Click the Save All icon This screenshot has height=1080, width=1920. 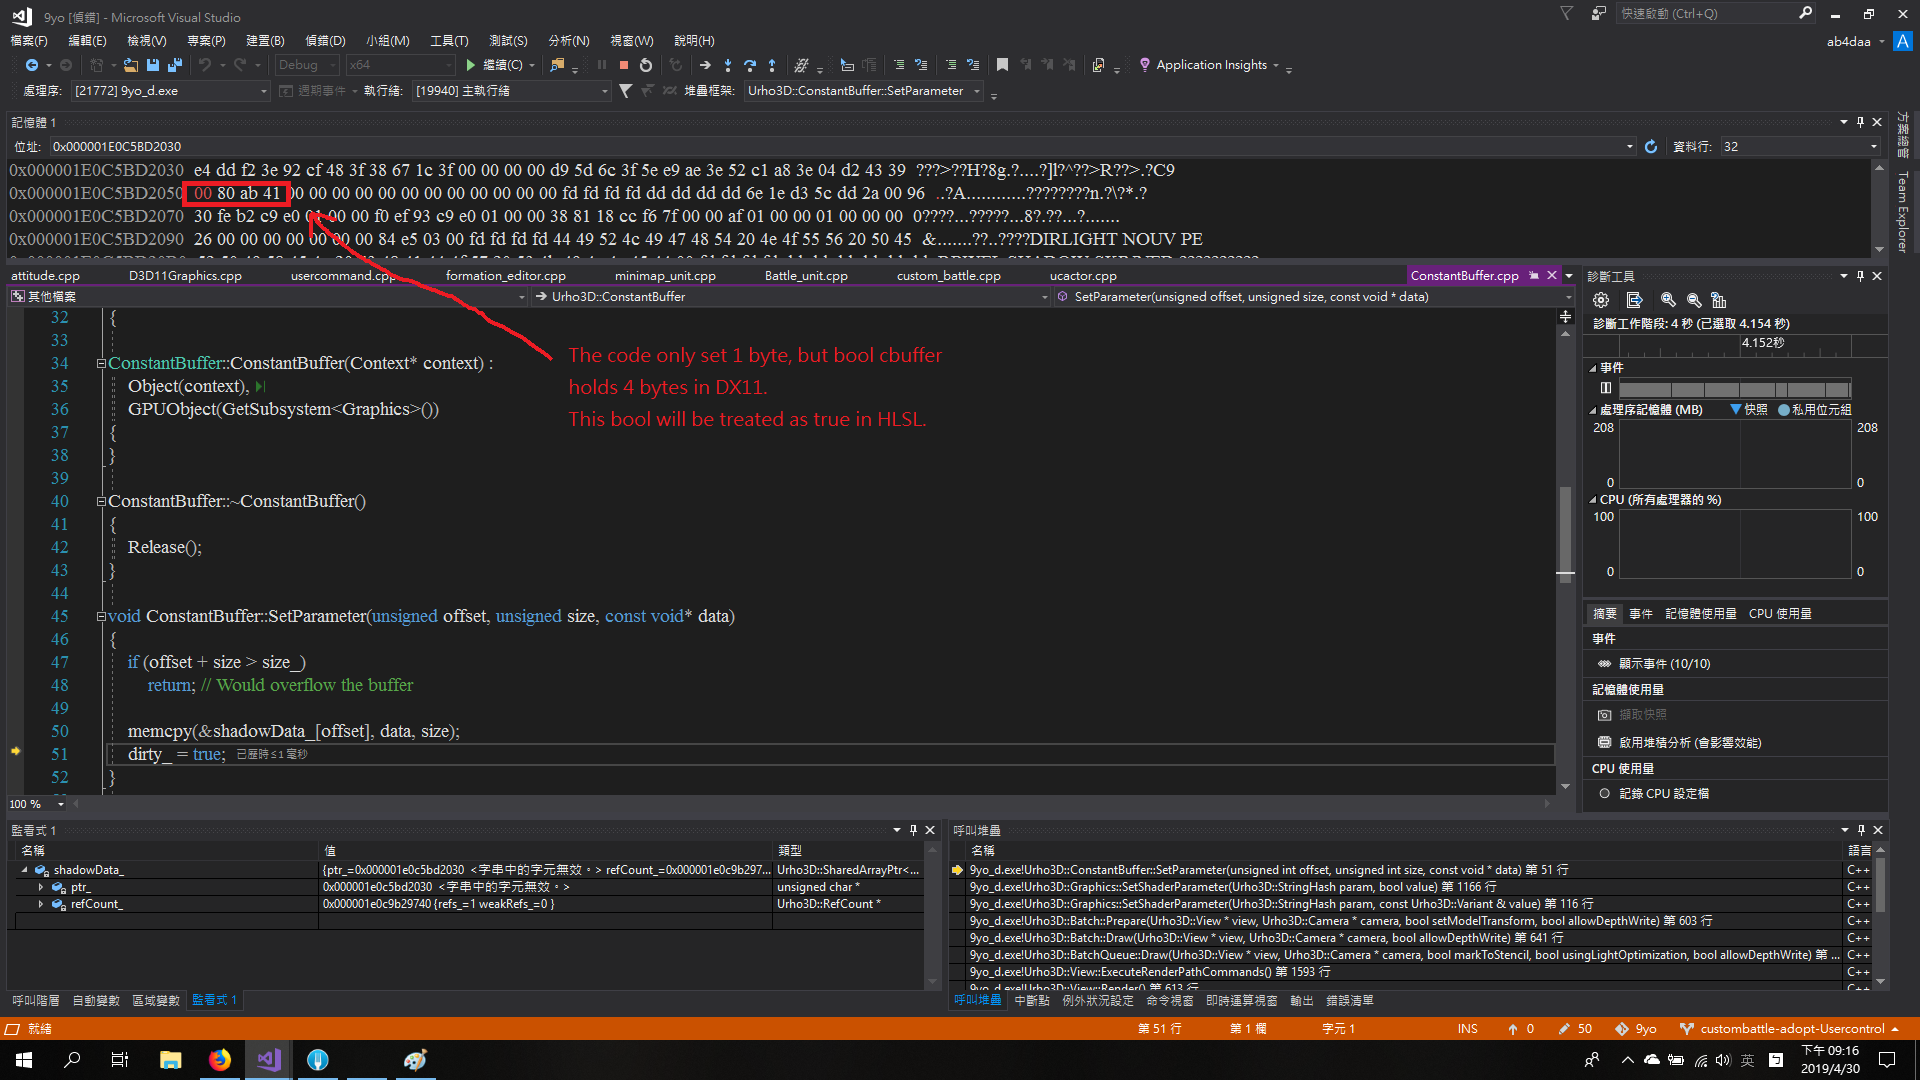[x=175, y=65]
